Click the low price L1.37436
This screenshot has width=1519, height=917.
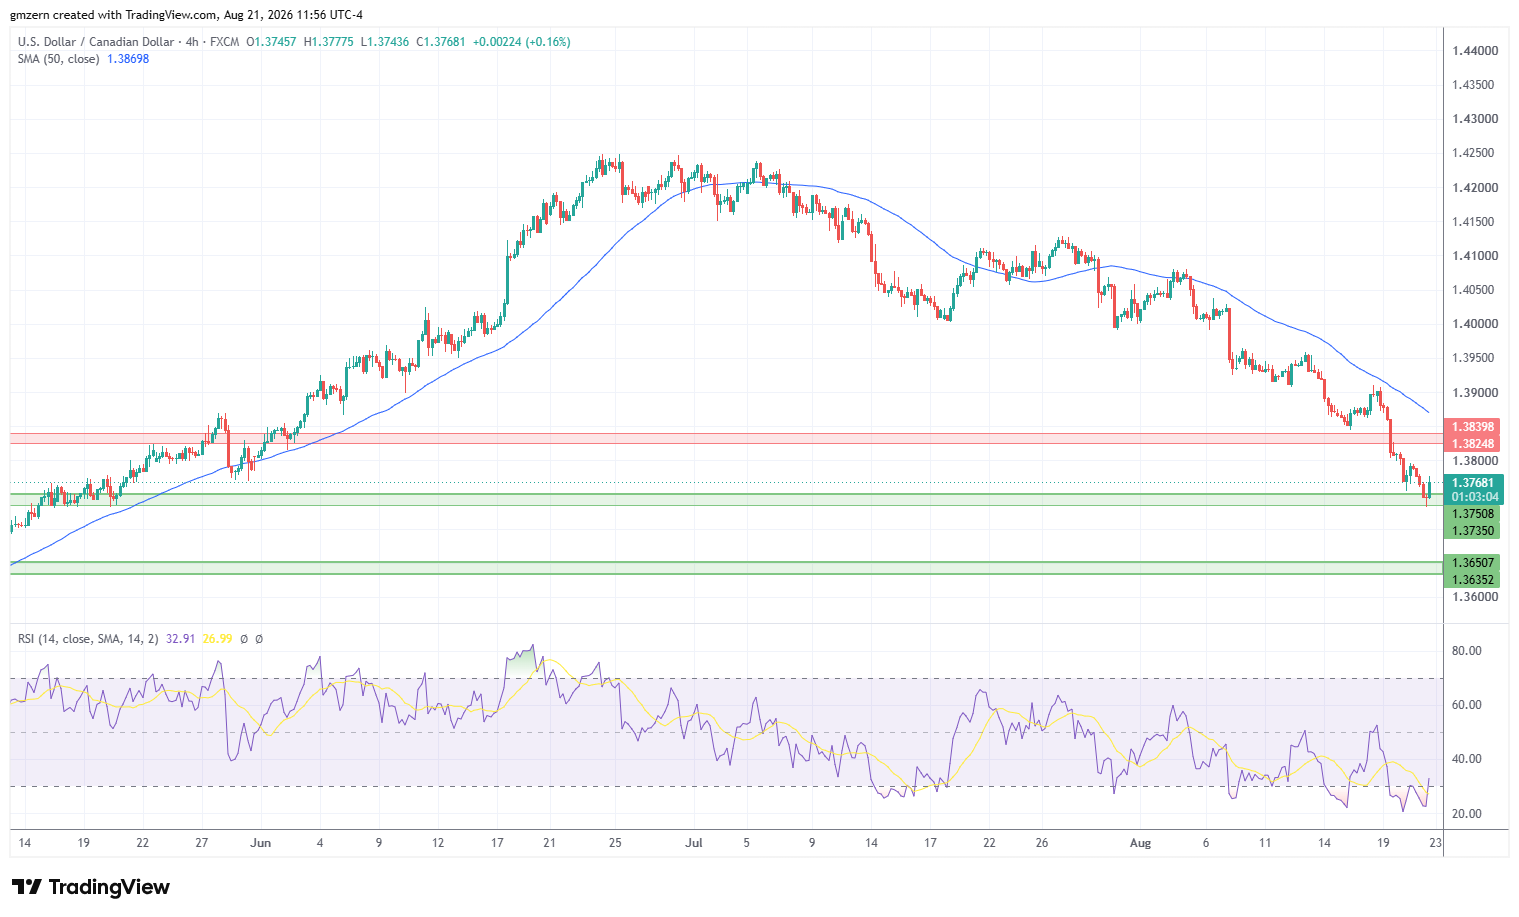(x=384, y=42)
